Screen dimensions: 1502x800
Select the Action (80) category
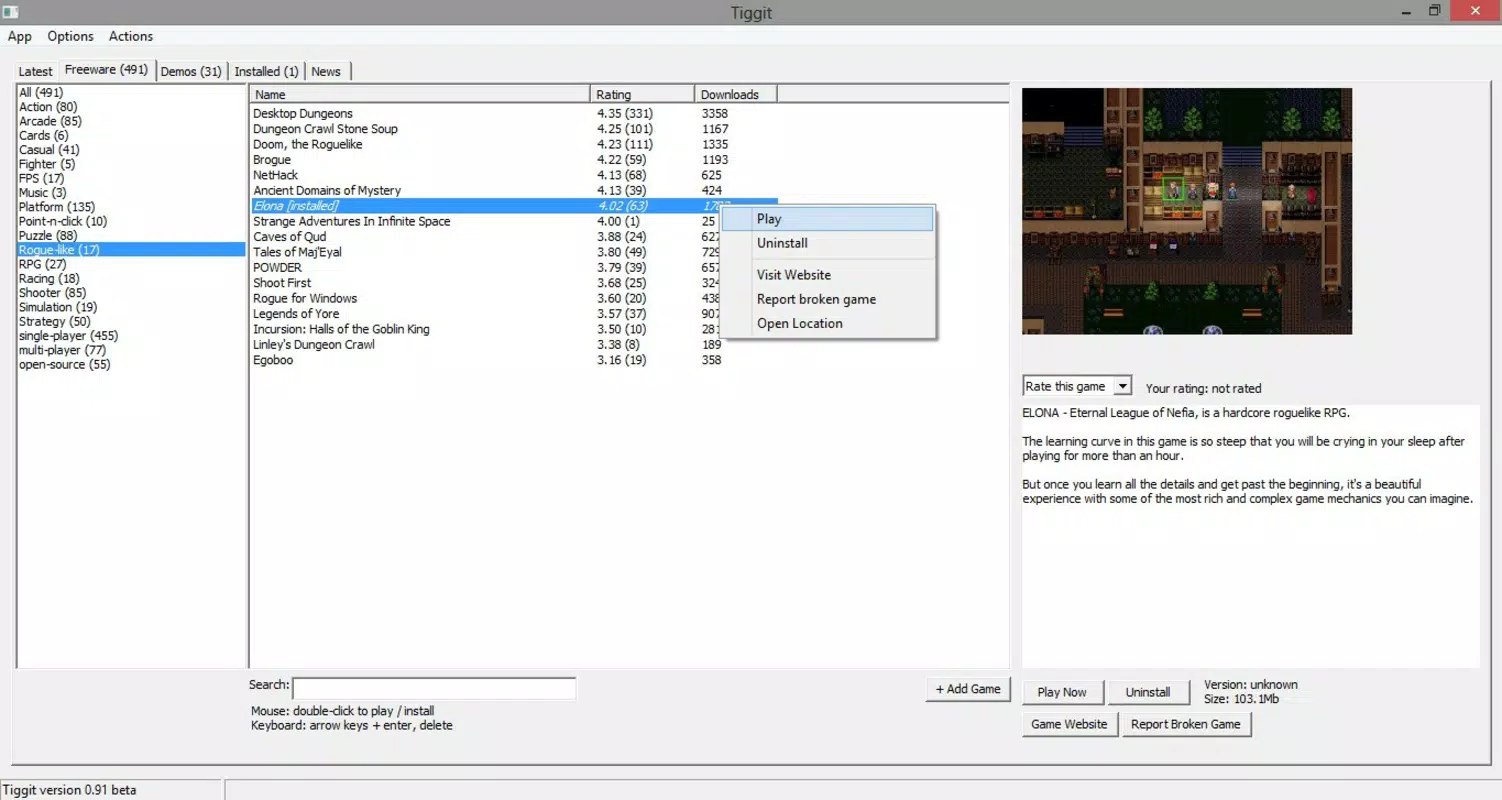point(48,107)
